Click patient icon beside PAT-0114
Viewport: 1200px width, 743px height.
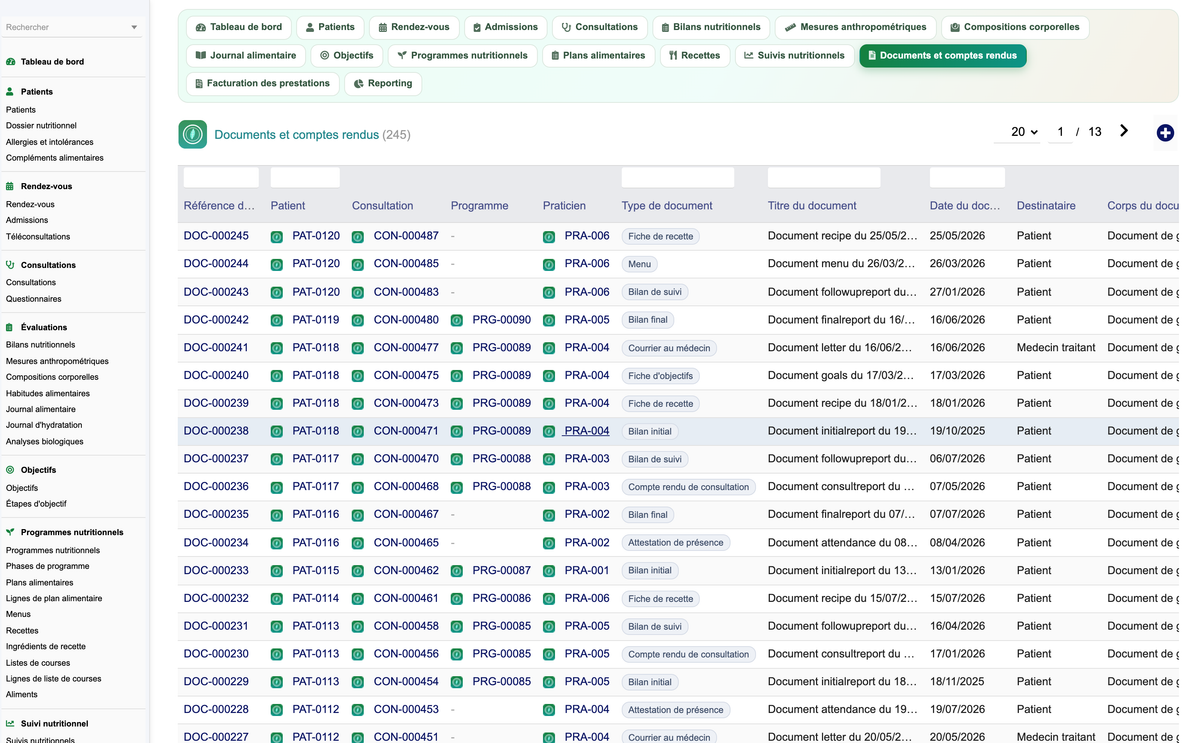(277, 599)
